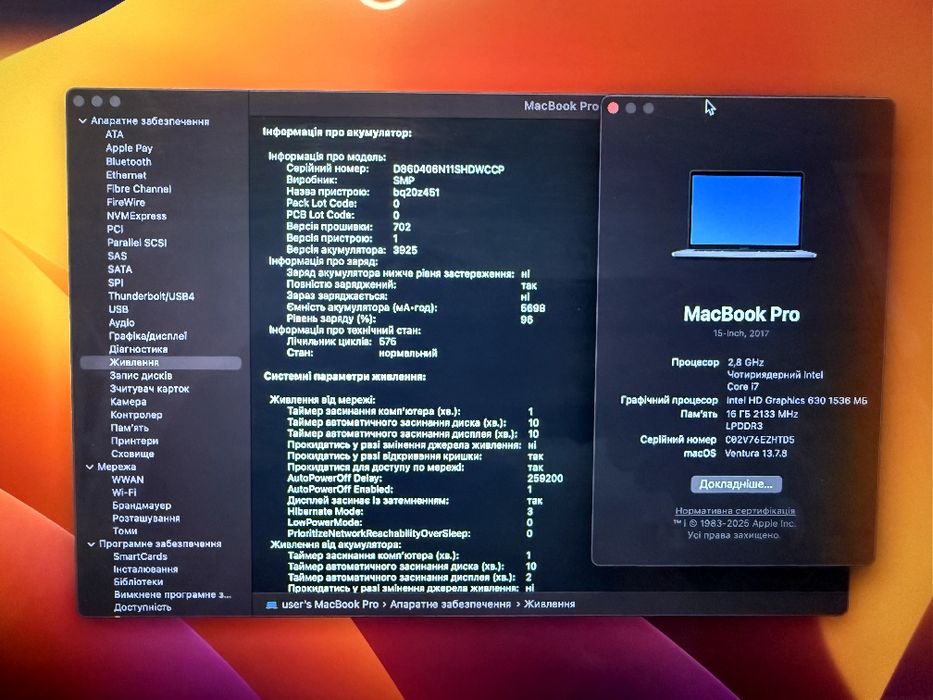Click user's MacBook Pro in path bar

click(330, 605)
